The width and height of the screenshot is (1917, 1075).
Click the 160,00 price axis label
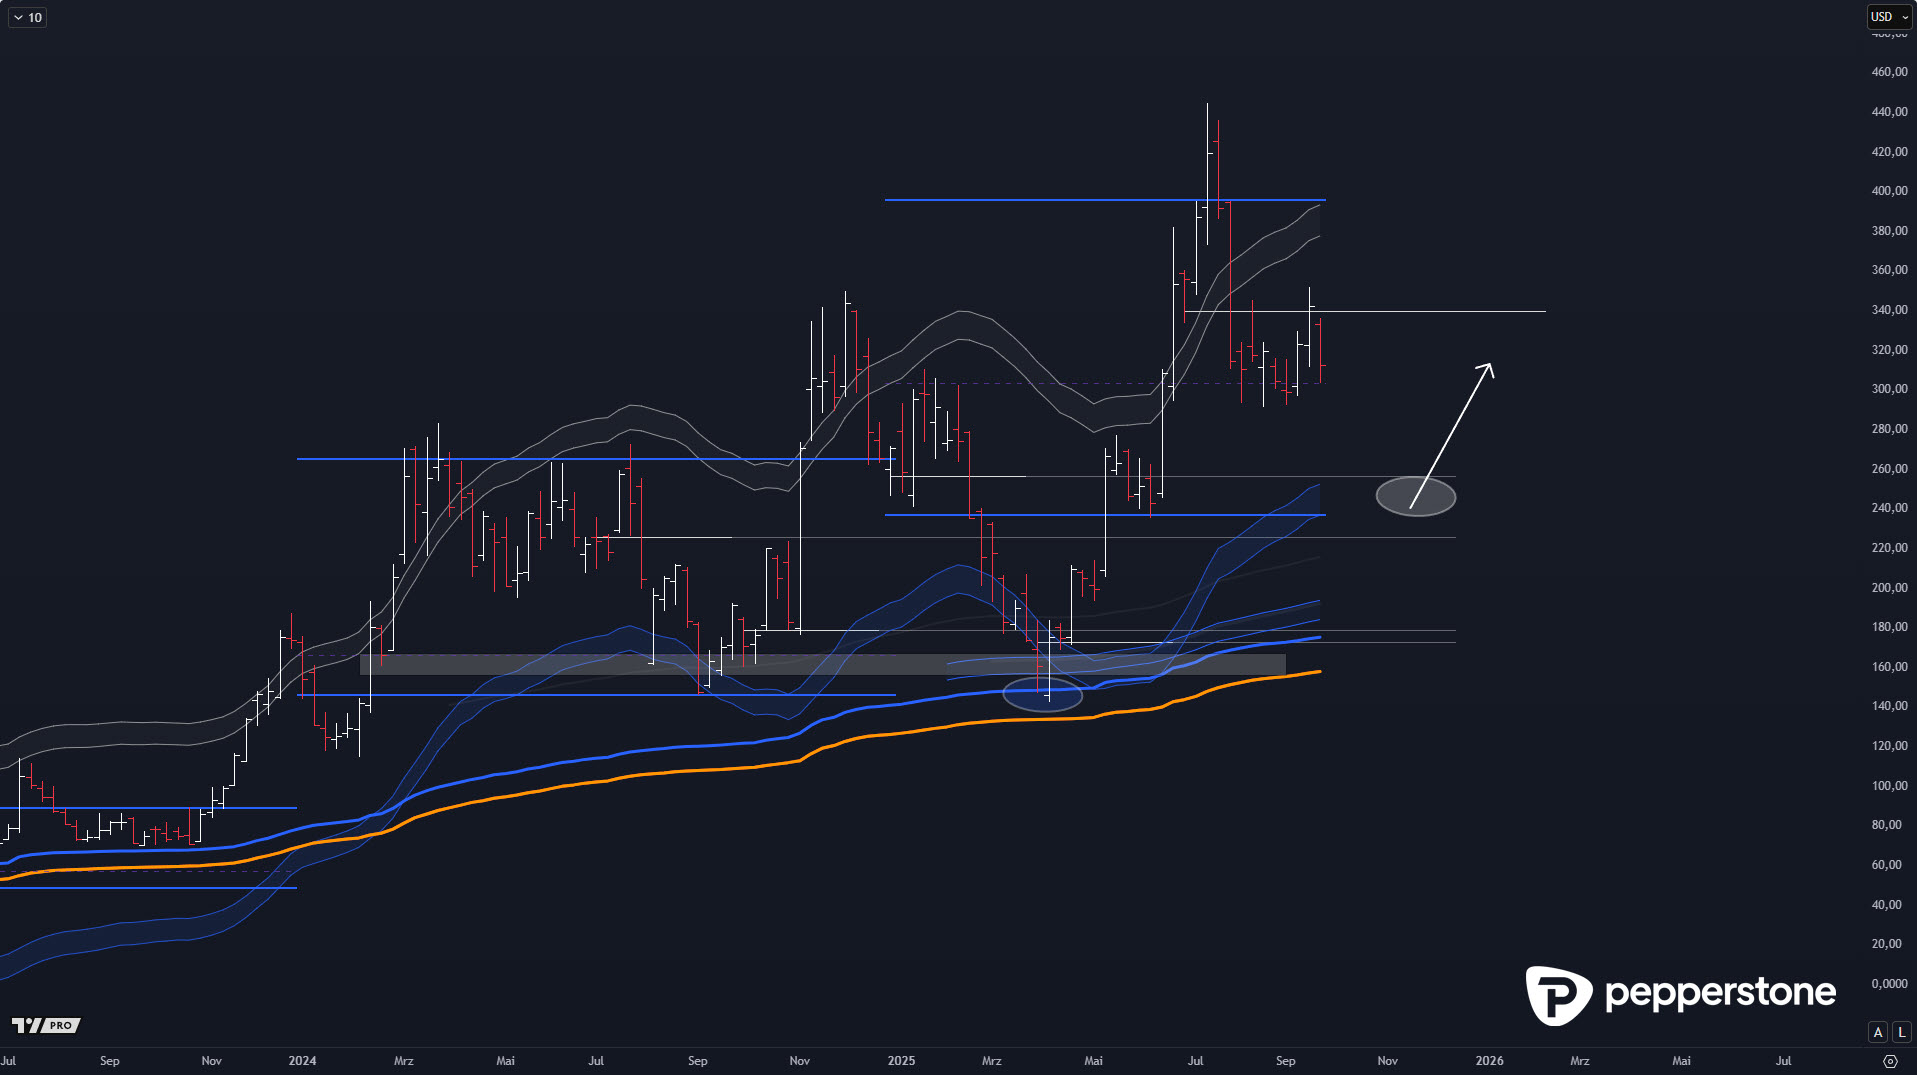coord(1889,667)
